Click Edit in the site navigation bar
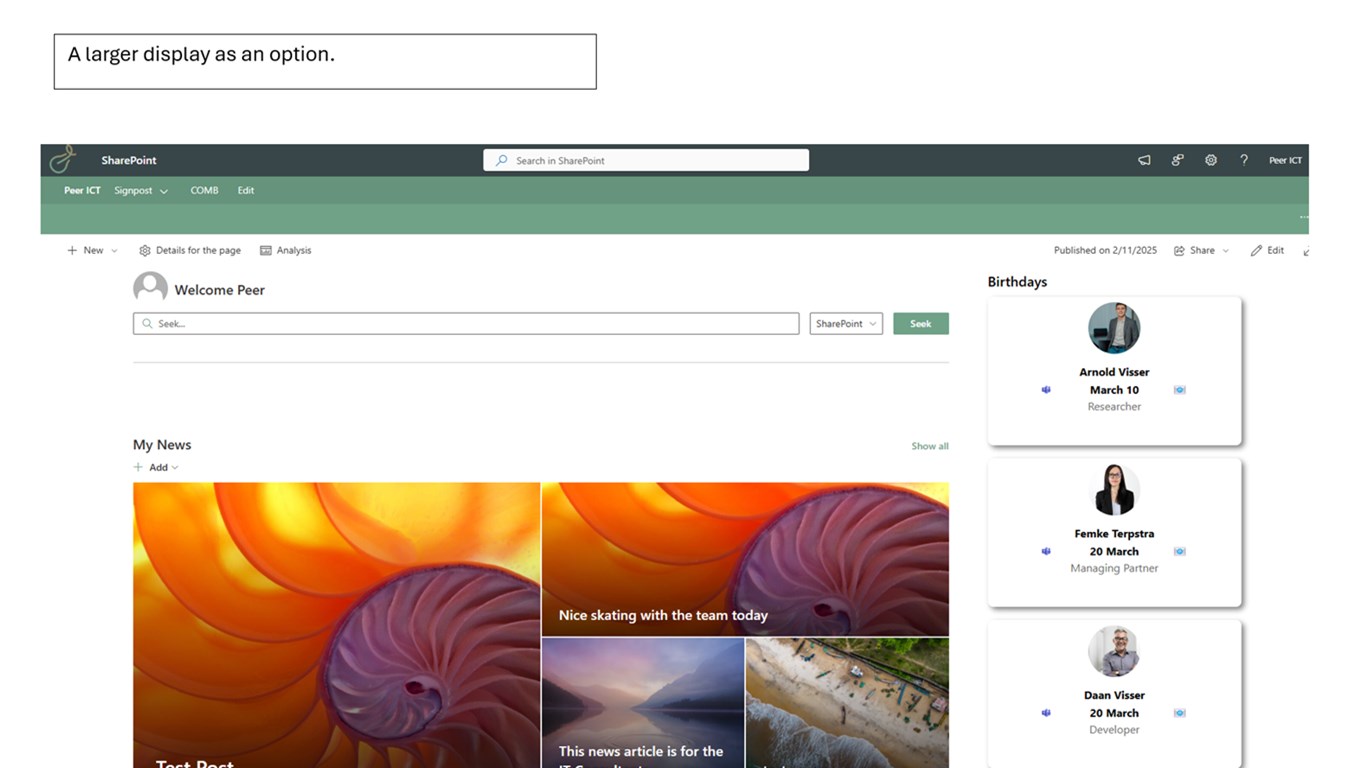This screenshot has width=1366, height=768. click(x=246, y=190)
